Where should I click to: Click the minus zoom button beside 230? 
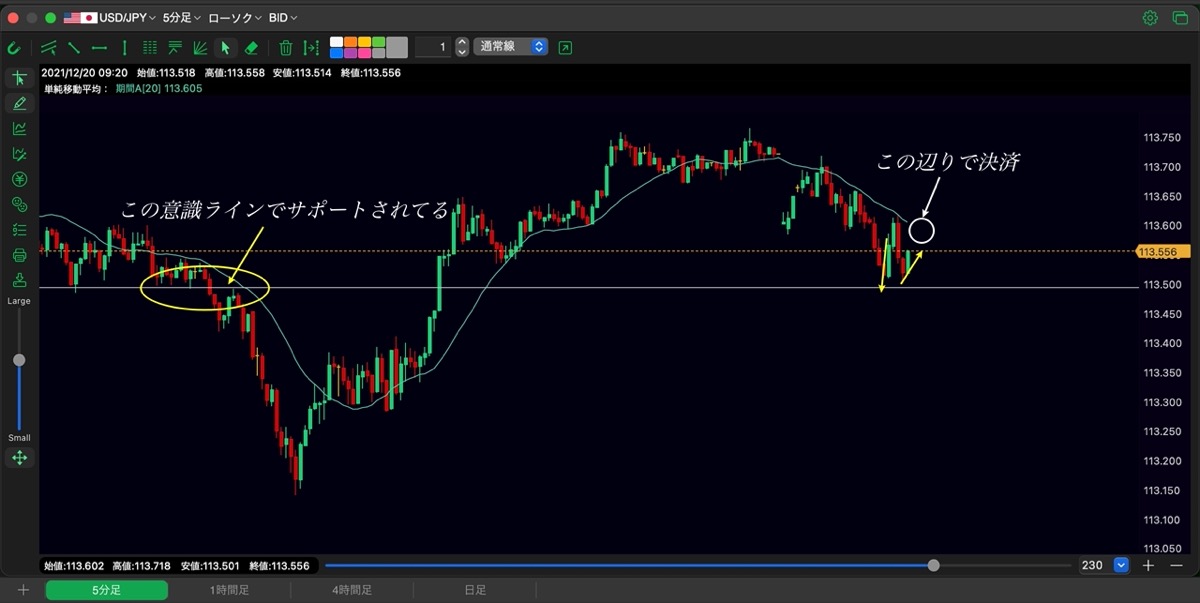1176,565
